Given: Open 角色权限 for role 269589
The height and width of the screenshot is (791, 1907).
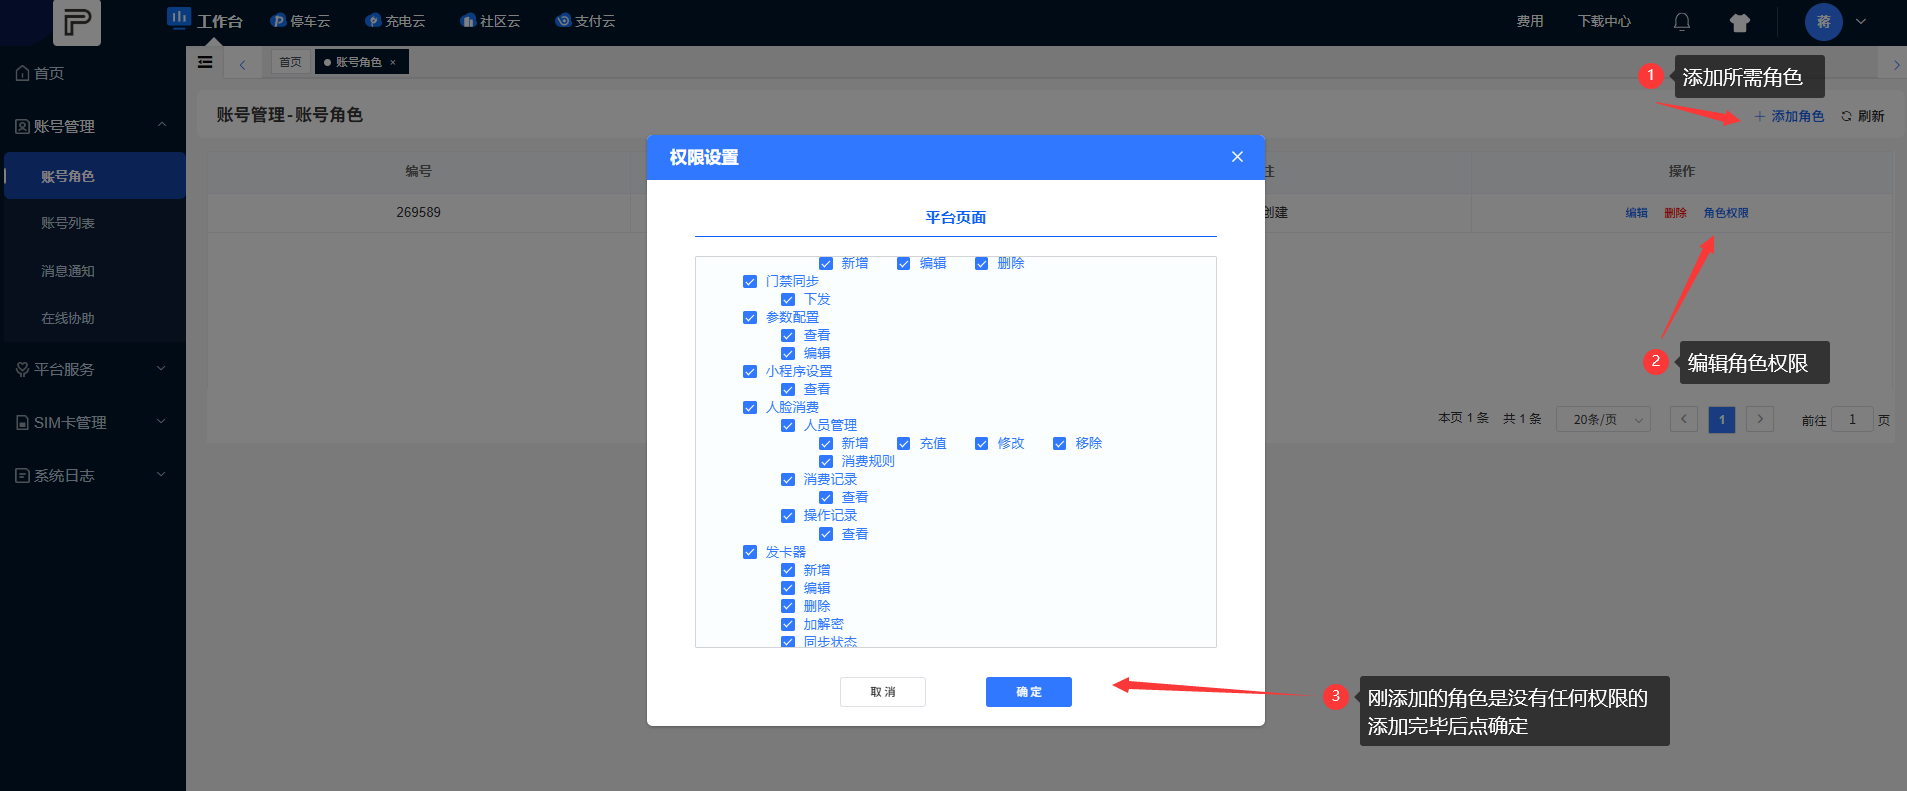Looking at the screenshot, I should coord(1726,213).
